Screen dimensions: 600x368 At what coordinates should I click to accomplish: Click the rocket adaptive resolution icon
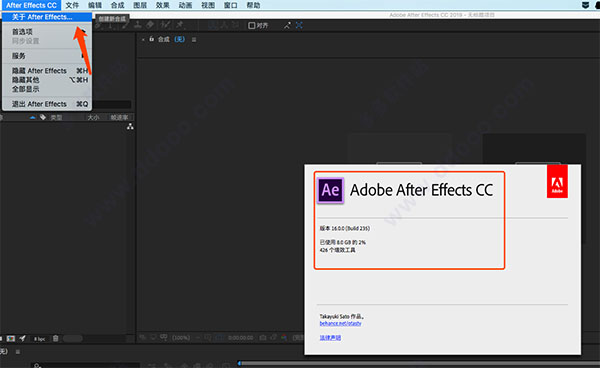tap(23, 338)
